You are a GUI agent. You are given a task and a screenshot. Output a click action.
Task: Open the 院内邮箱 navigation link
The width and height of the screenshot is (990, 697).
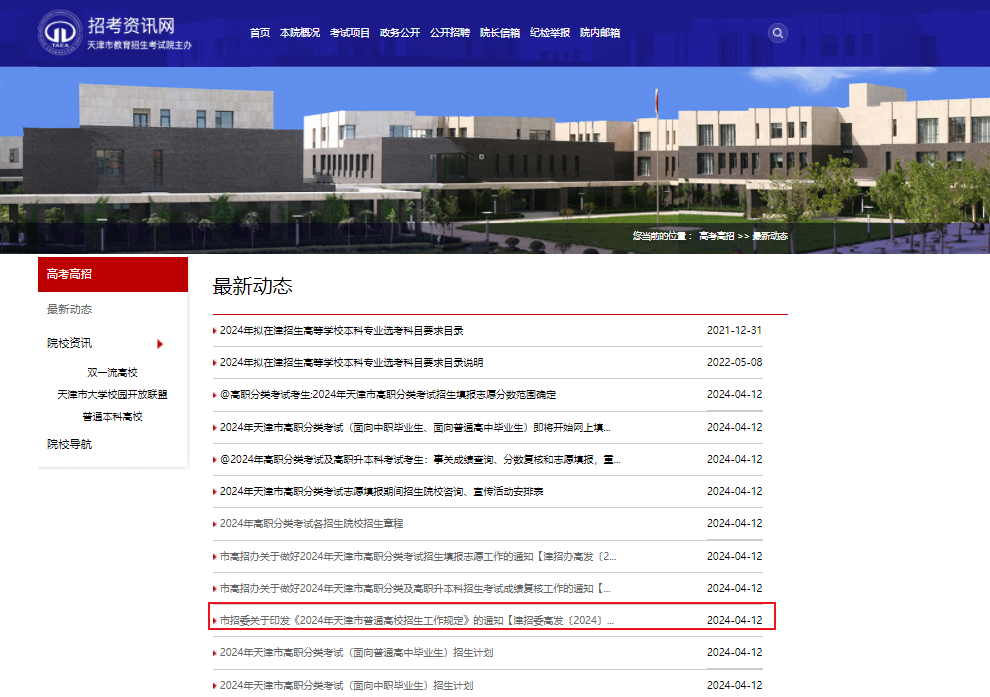pos(600,33)
